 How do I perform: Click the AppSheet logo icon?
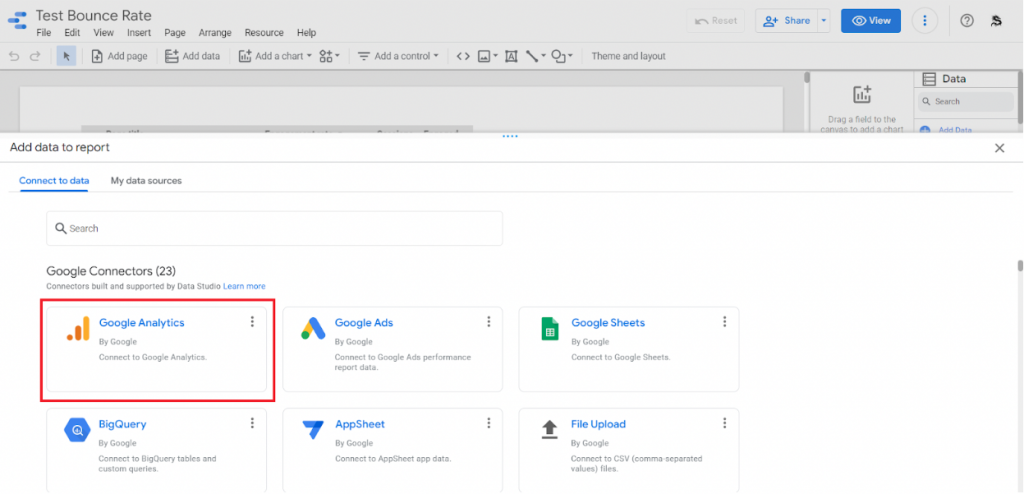[x=313, y=431]
